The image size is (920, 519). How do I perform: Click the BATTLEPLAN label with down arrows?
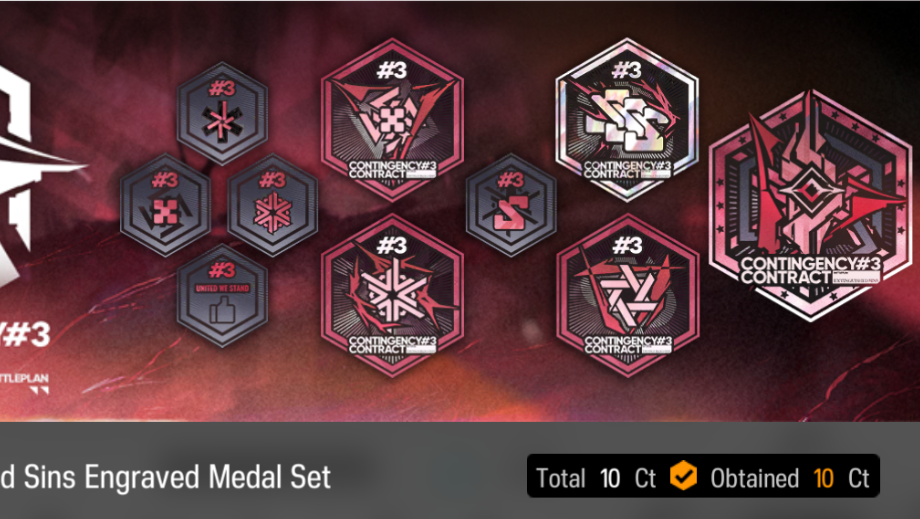[24, 383]
